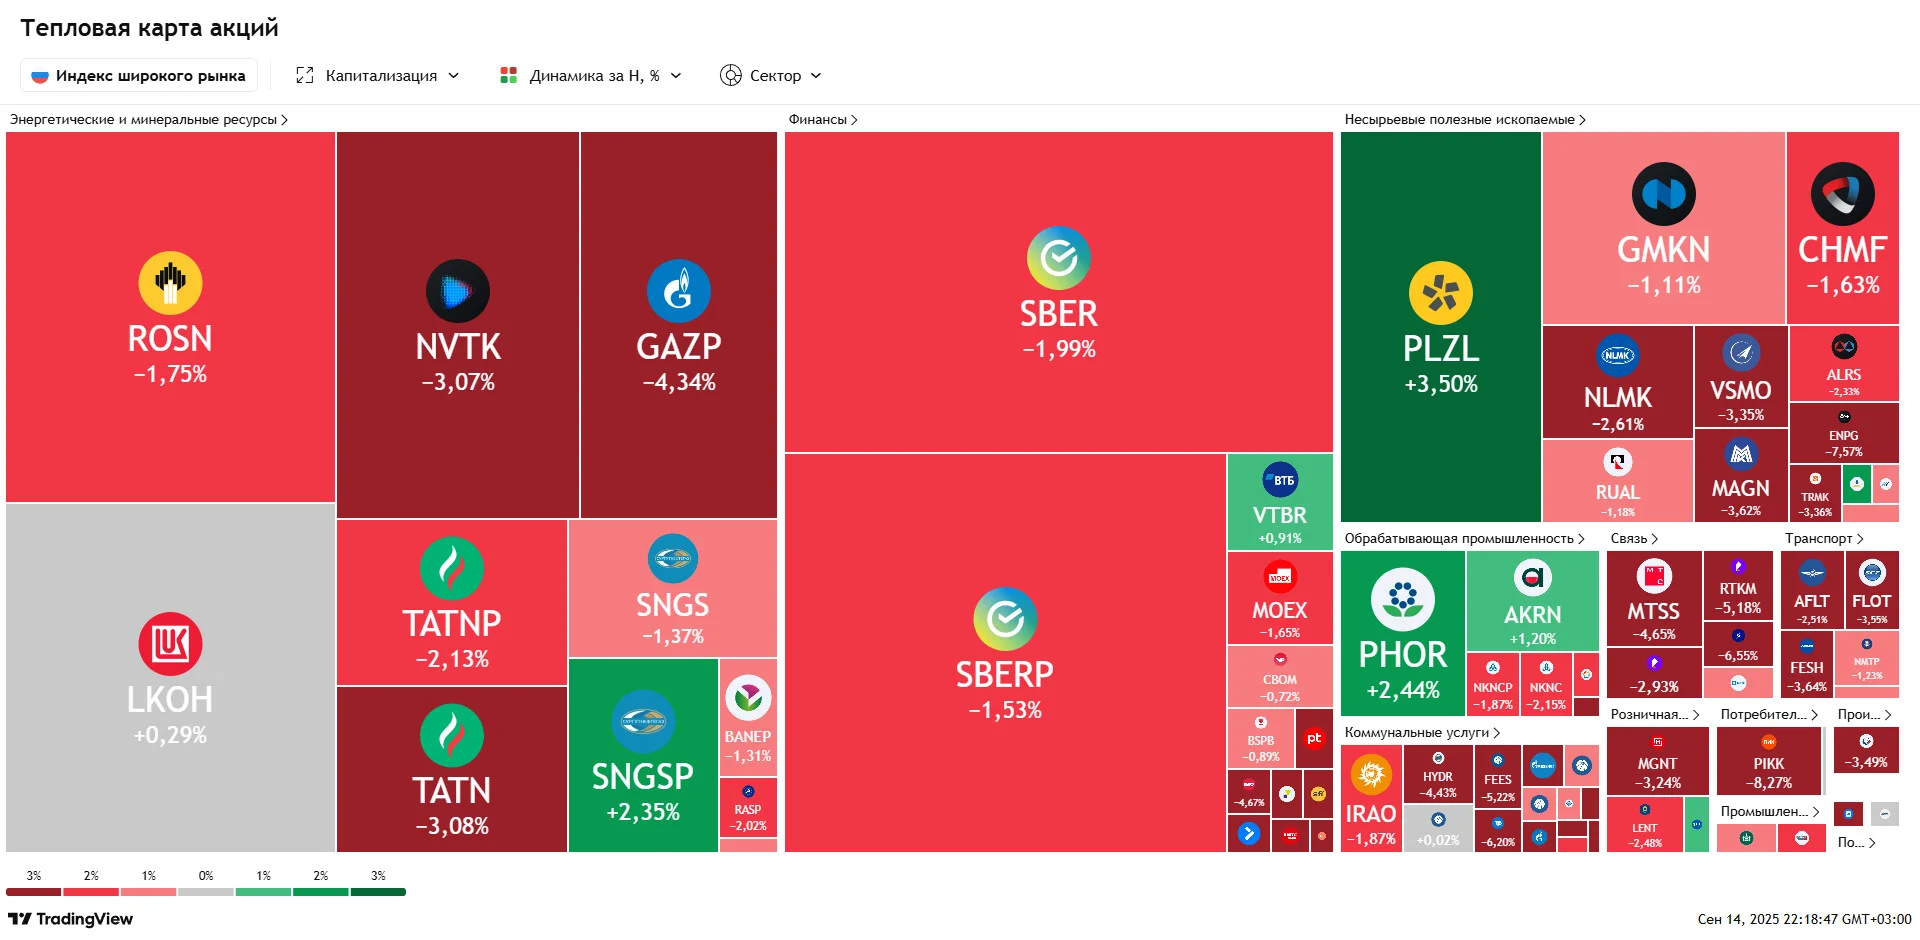1920x940 pixels.
Task: Expand the Транспорт sector header
Action: pos(1824,539)
